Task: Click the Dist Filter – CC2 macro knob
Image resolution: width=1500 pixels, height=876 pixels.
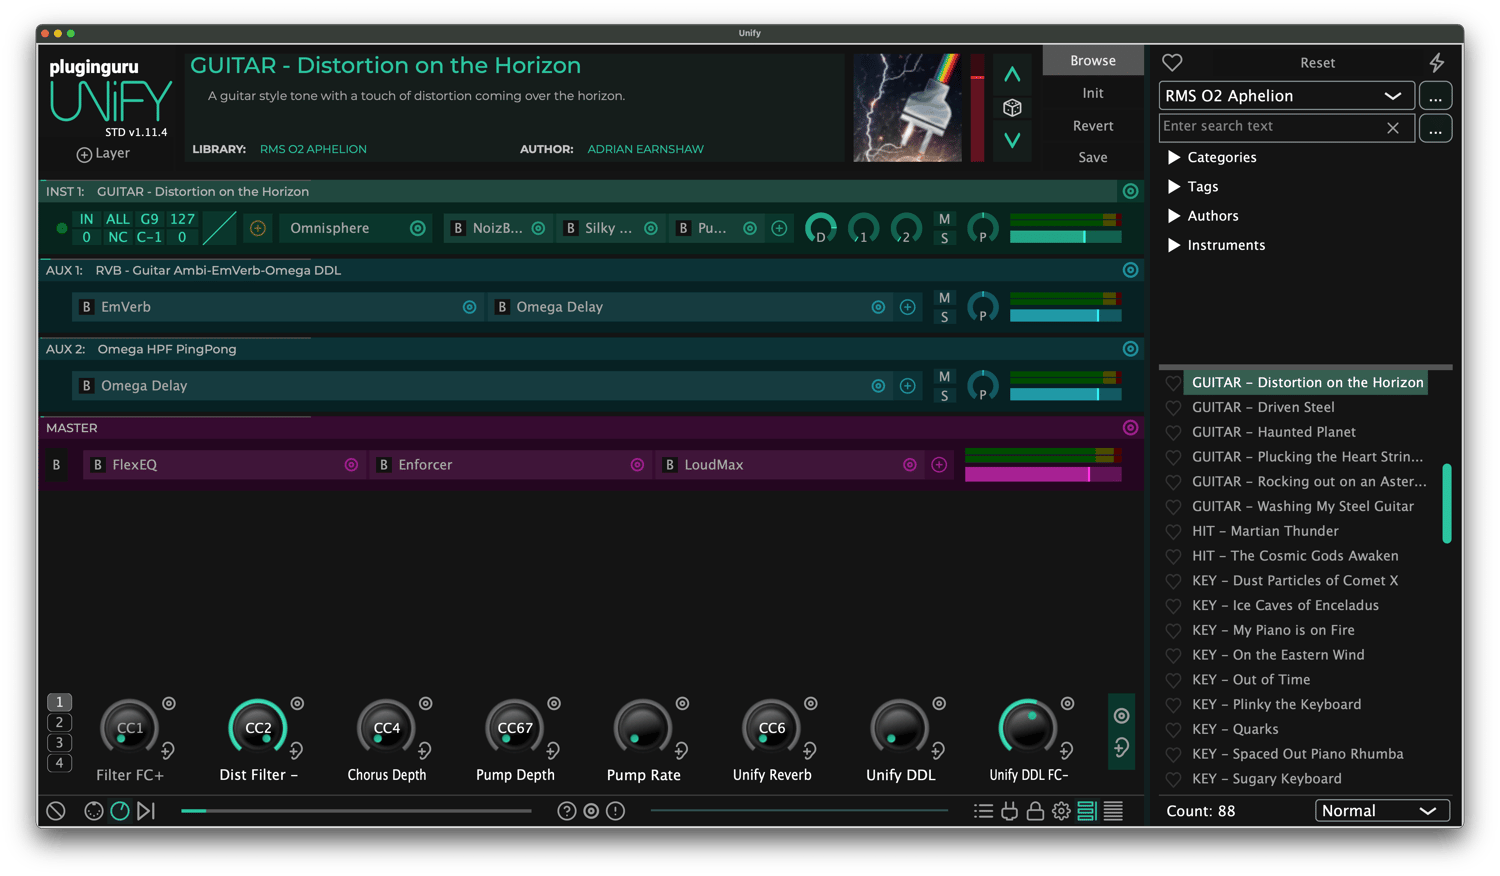Action: tap(258, 727)
